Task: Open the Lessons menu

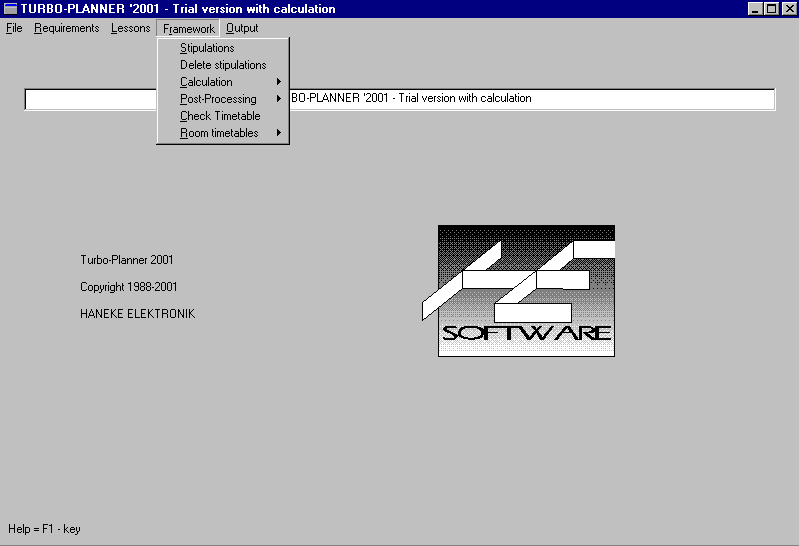Action: click(130, 28)
